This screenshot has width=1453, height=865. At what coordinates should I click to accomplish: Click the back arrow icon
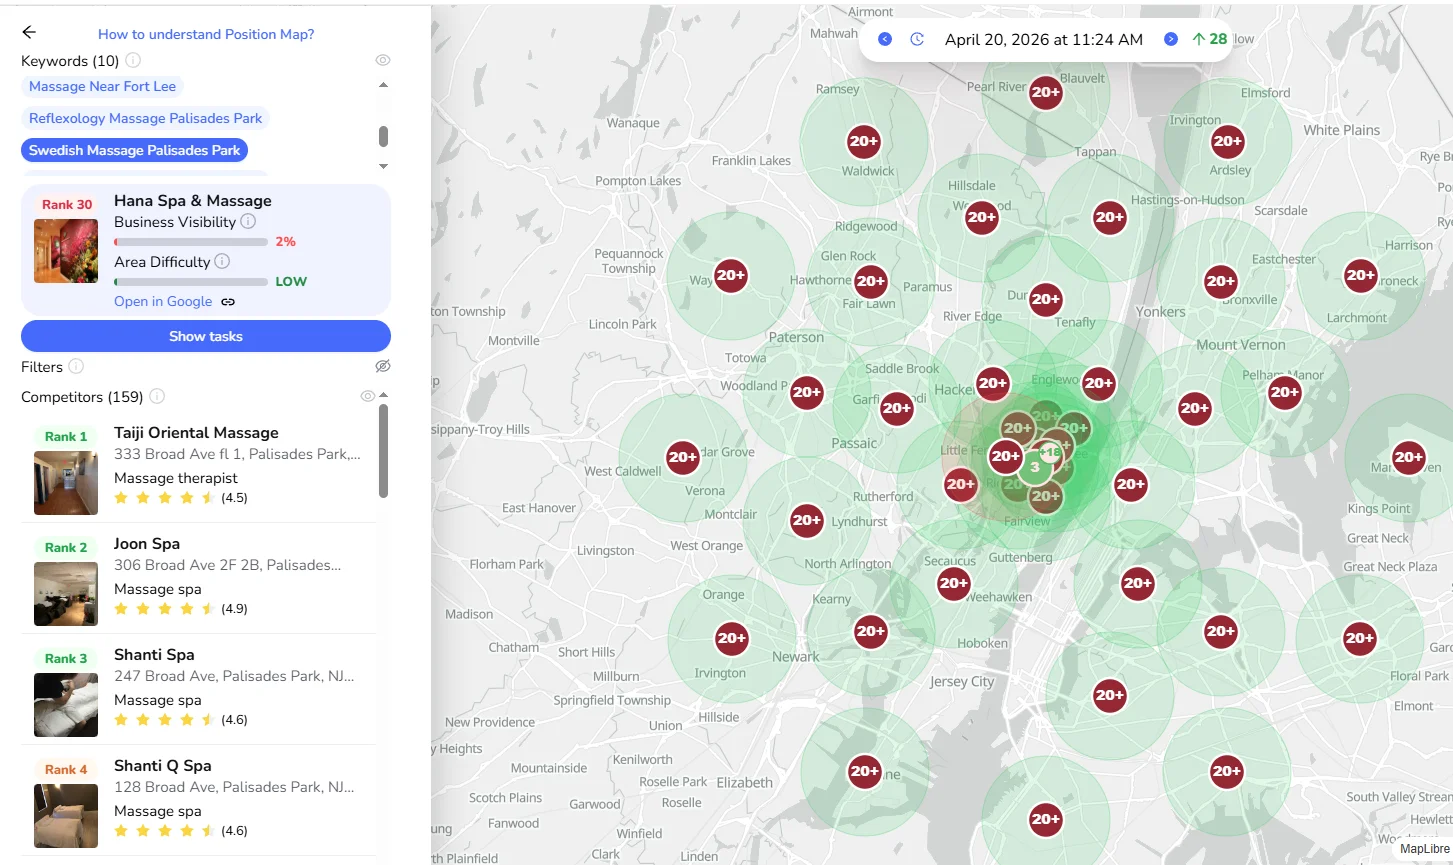click(x=29, y=33)
